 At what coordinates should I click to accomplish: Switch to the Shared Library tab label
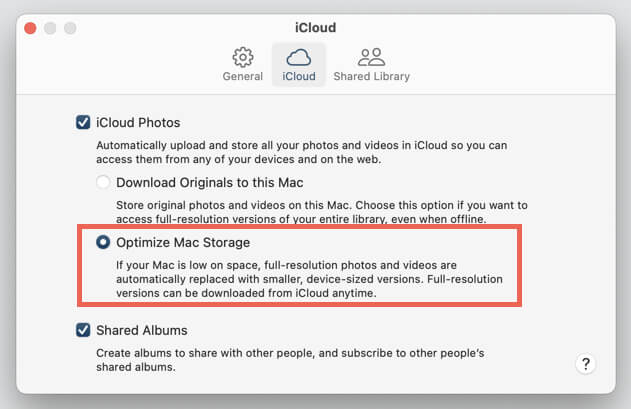click(371, 76)
